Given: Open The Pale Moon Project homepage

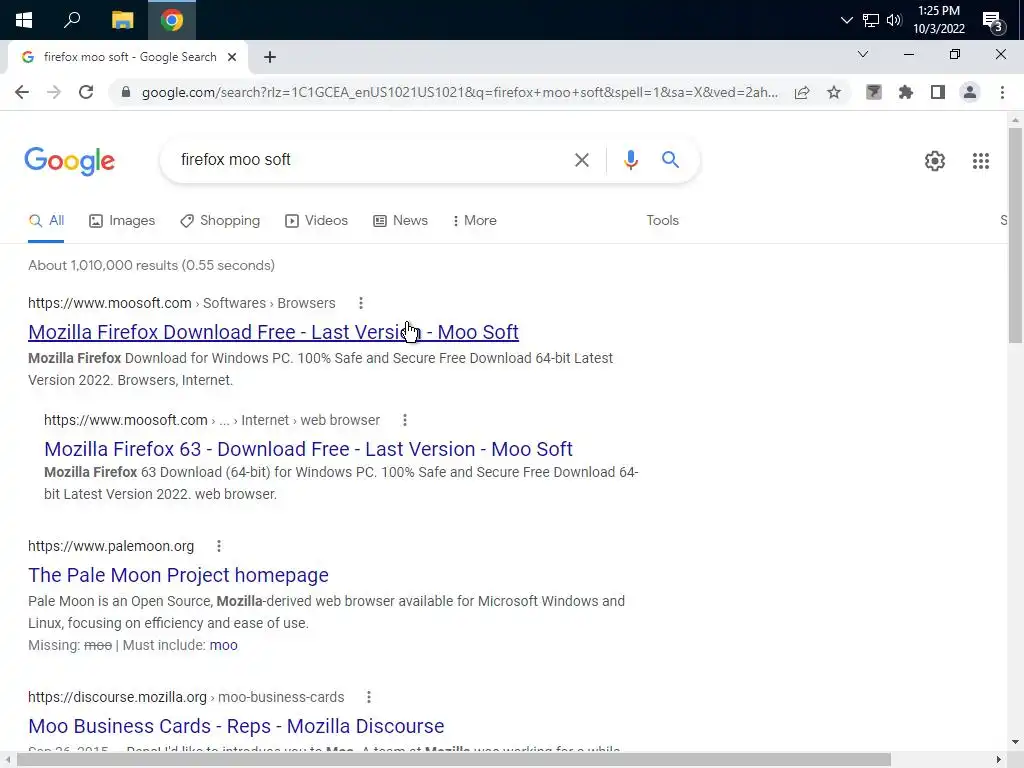Looking at the screenshot, I should [178, 575].
